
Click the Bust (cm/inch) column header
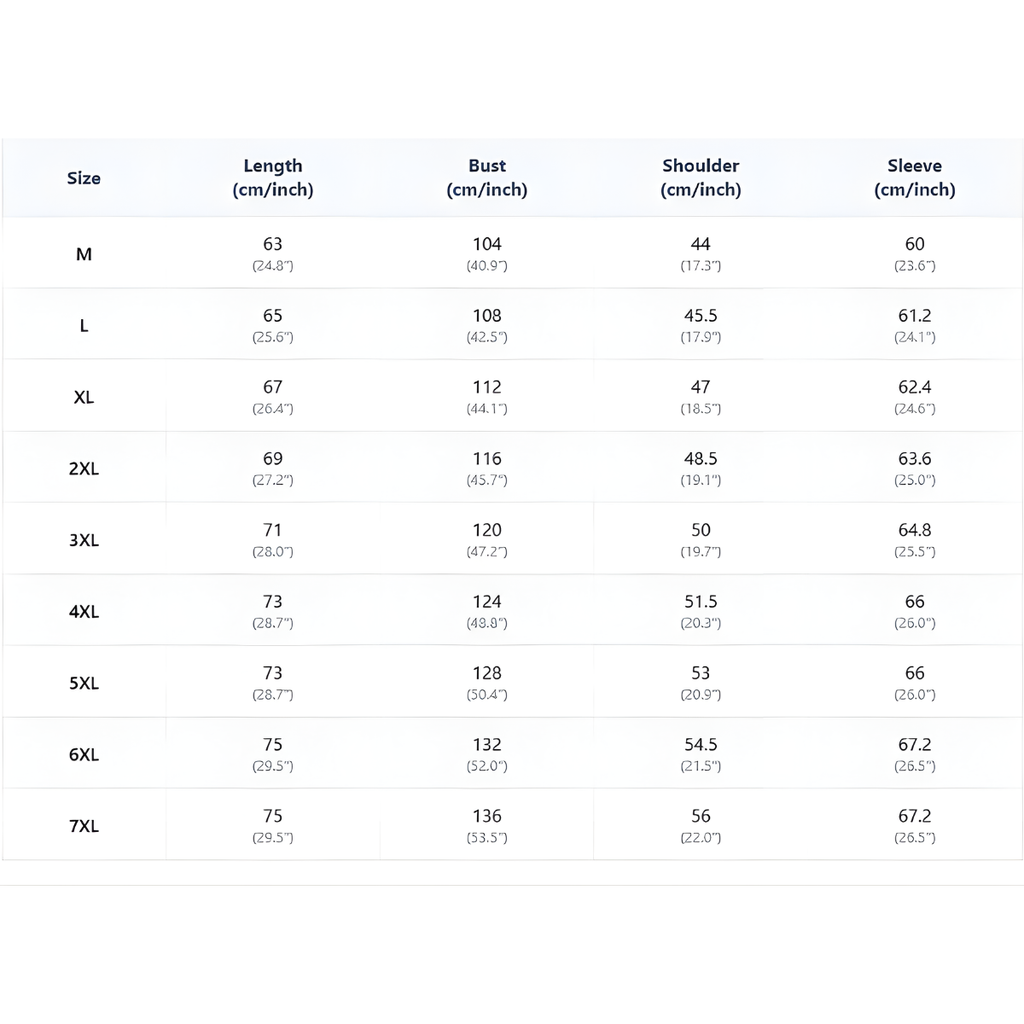pyautogui.click(x=487, y=178)
